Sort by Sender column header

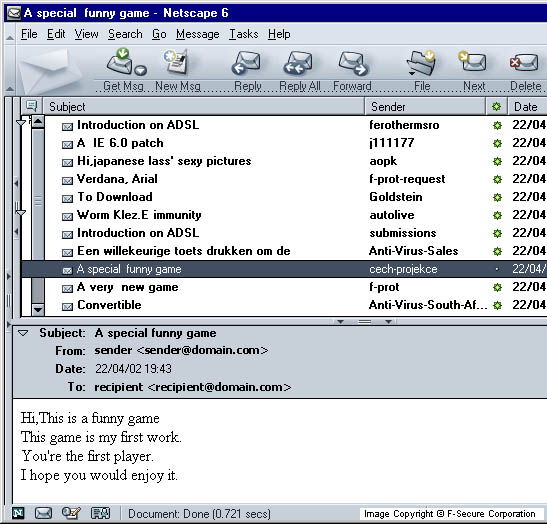[425, 106]
